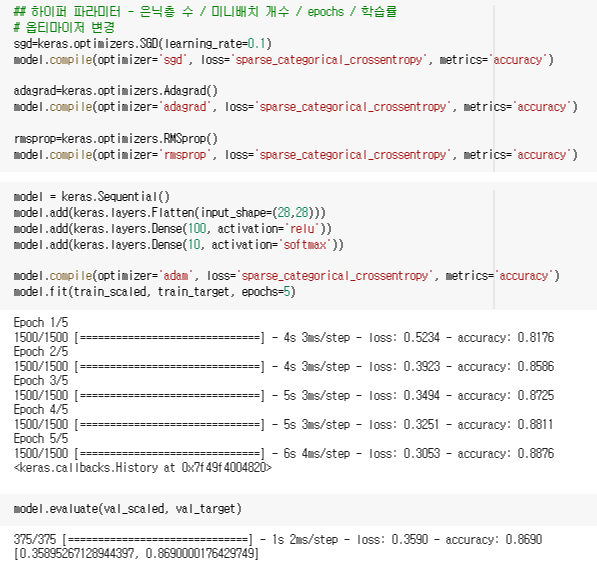This screenshot has height=566, width=597.
Task: Click the model = keras.Sequential() line
Action: (x=92, y=196)
